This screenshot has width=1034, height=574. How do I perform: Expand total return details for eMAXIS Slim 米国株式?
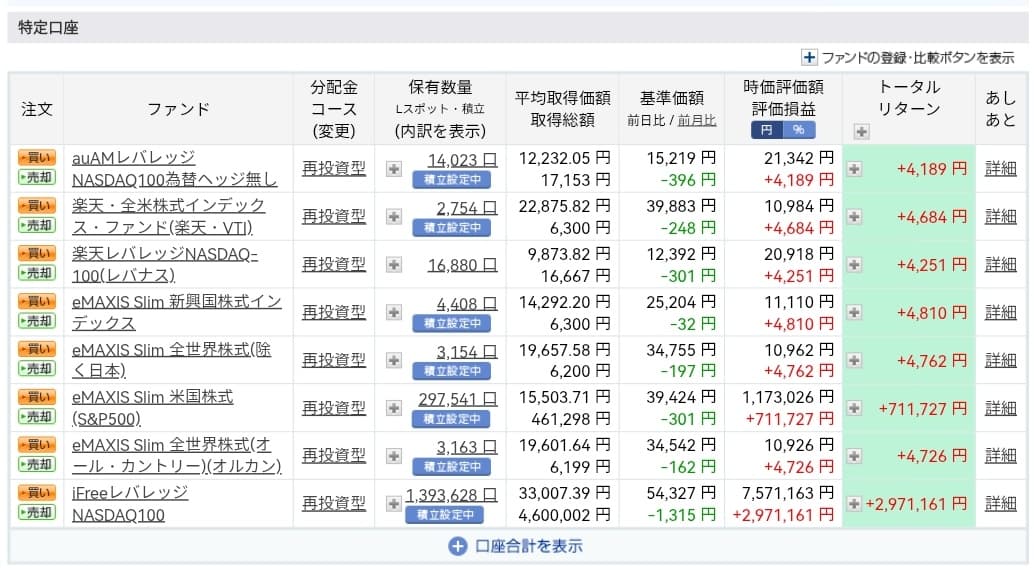point(854,408)
